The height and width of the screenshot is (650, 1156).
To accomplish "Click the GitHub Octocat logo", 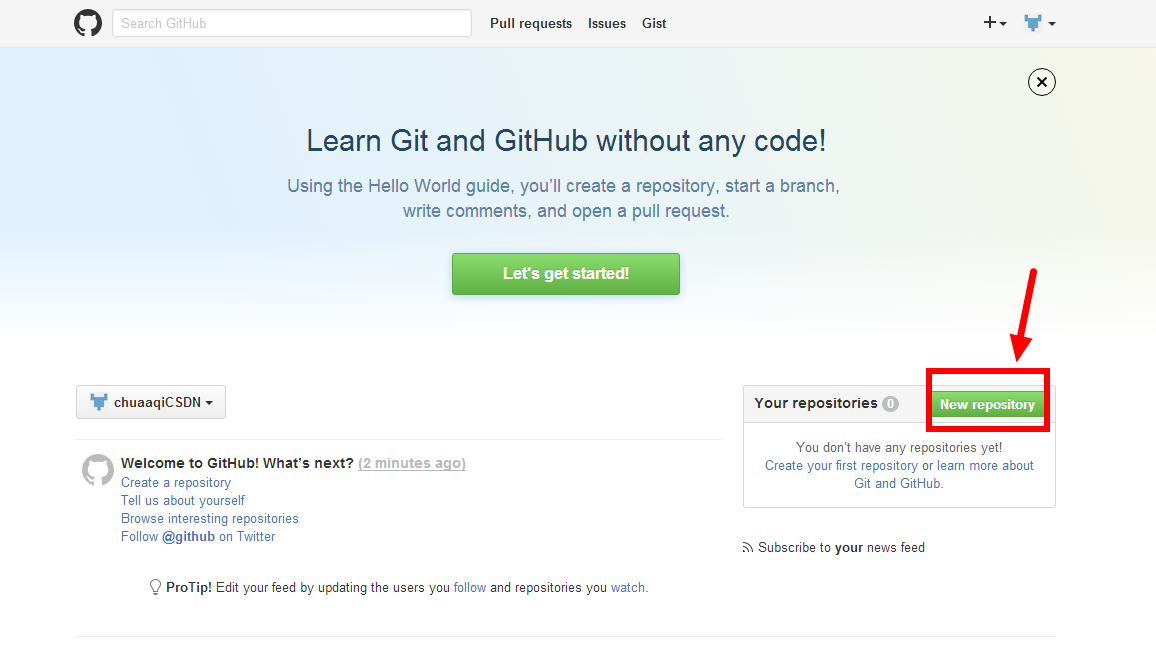I will (x=88, y=23).
